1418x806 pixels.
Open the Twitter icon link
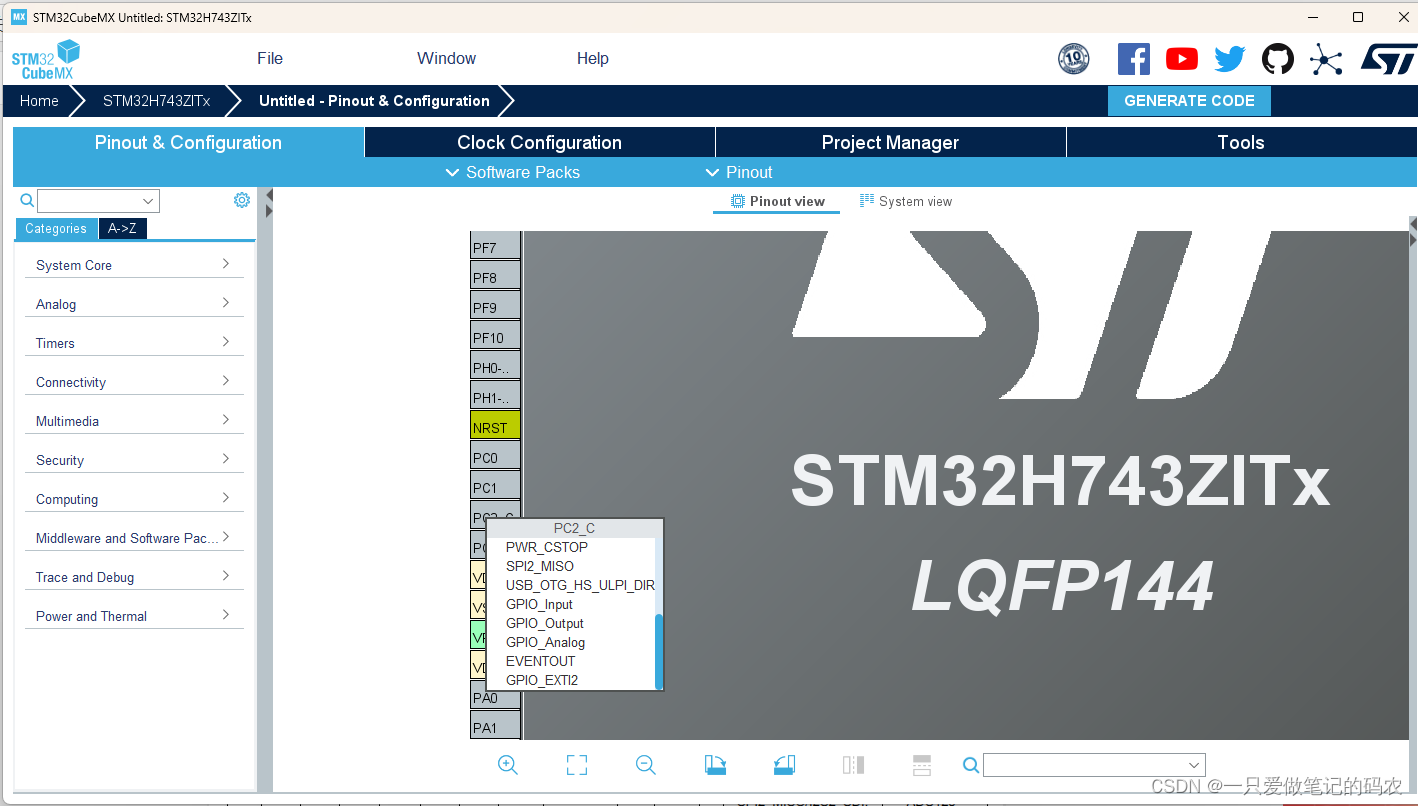[1229, 59]
